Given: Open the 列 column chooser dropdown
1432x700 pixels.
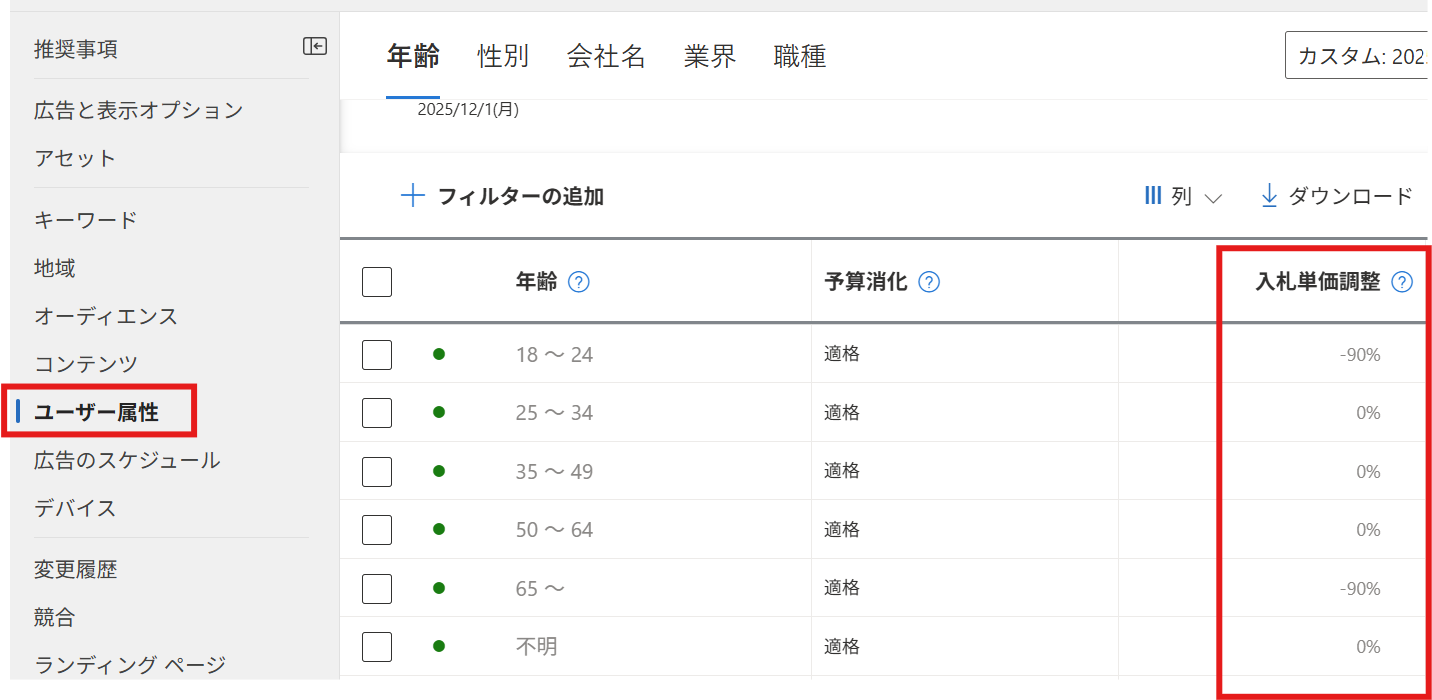Looking at the screenshot, I should point(1182,196).
